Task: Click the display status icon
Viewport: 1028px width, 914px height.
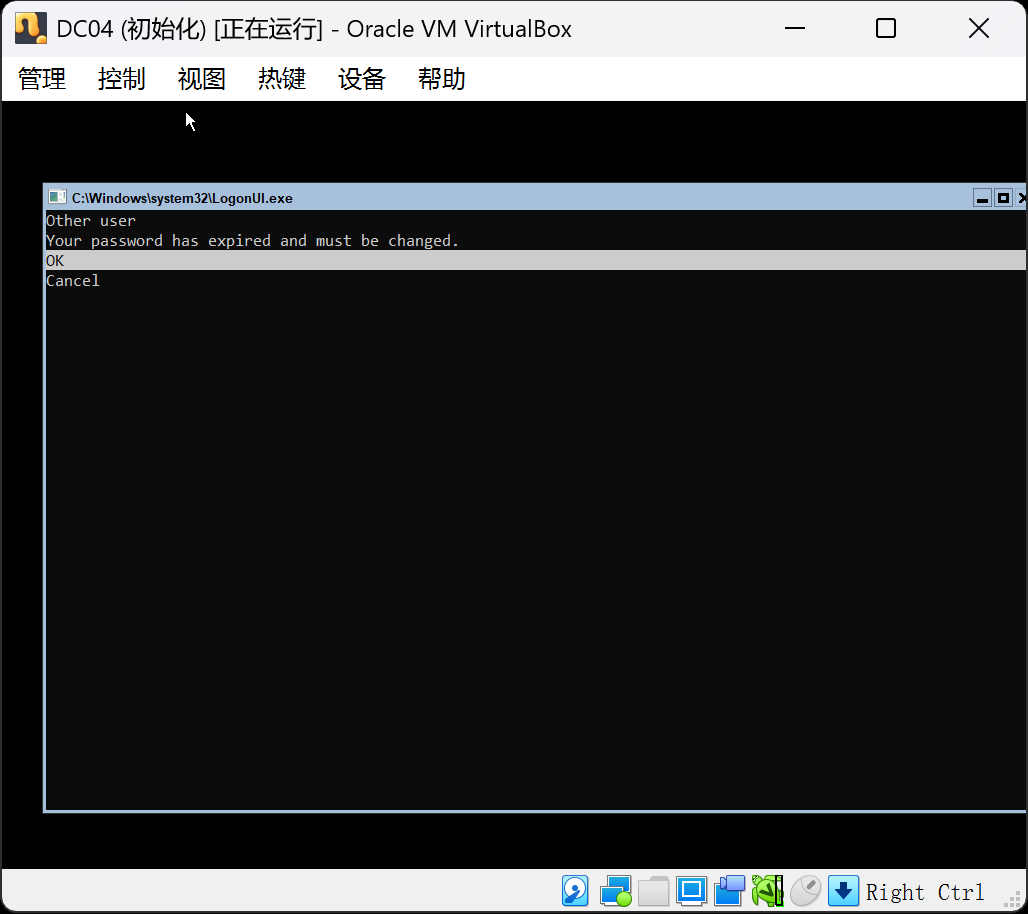Action: pos(690,890)
